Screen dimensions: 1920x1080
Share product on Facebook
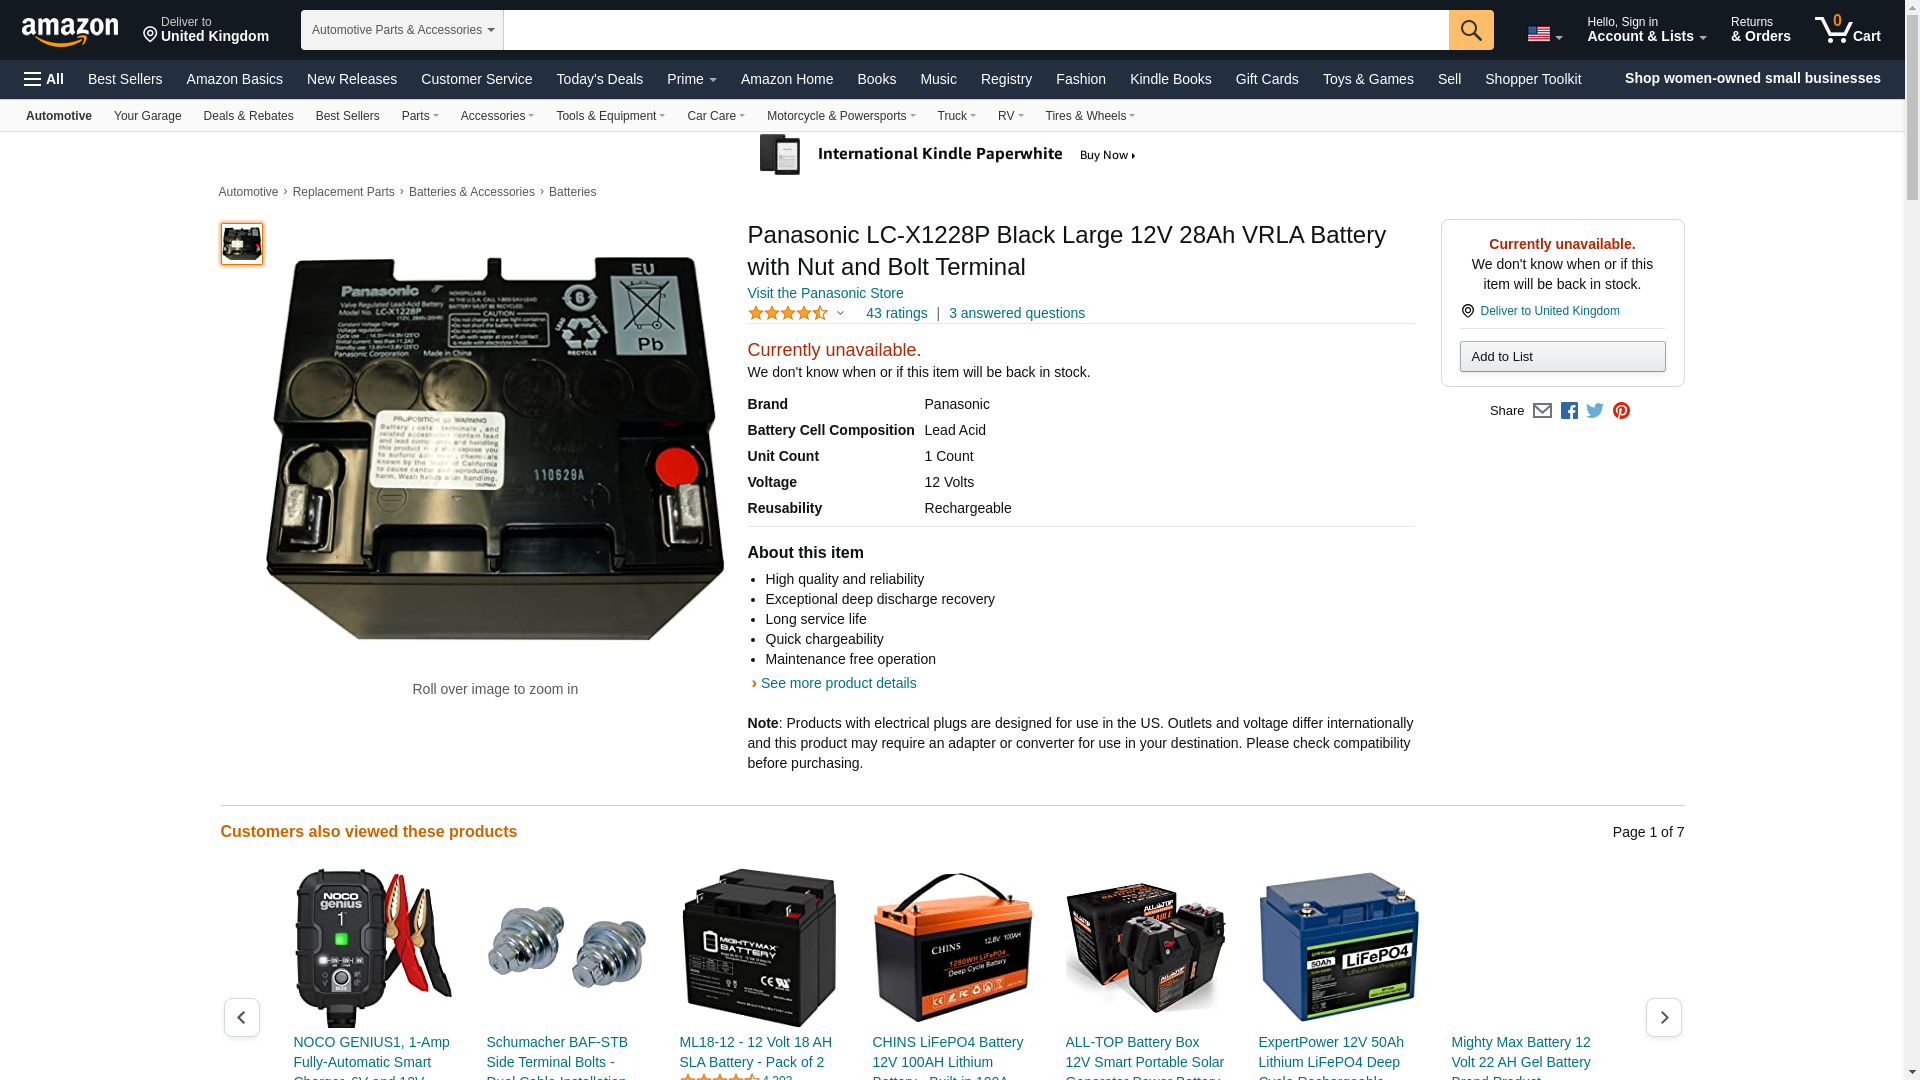click(x=1569, y=411)
